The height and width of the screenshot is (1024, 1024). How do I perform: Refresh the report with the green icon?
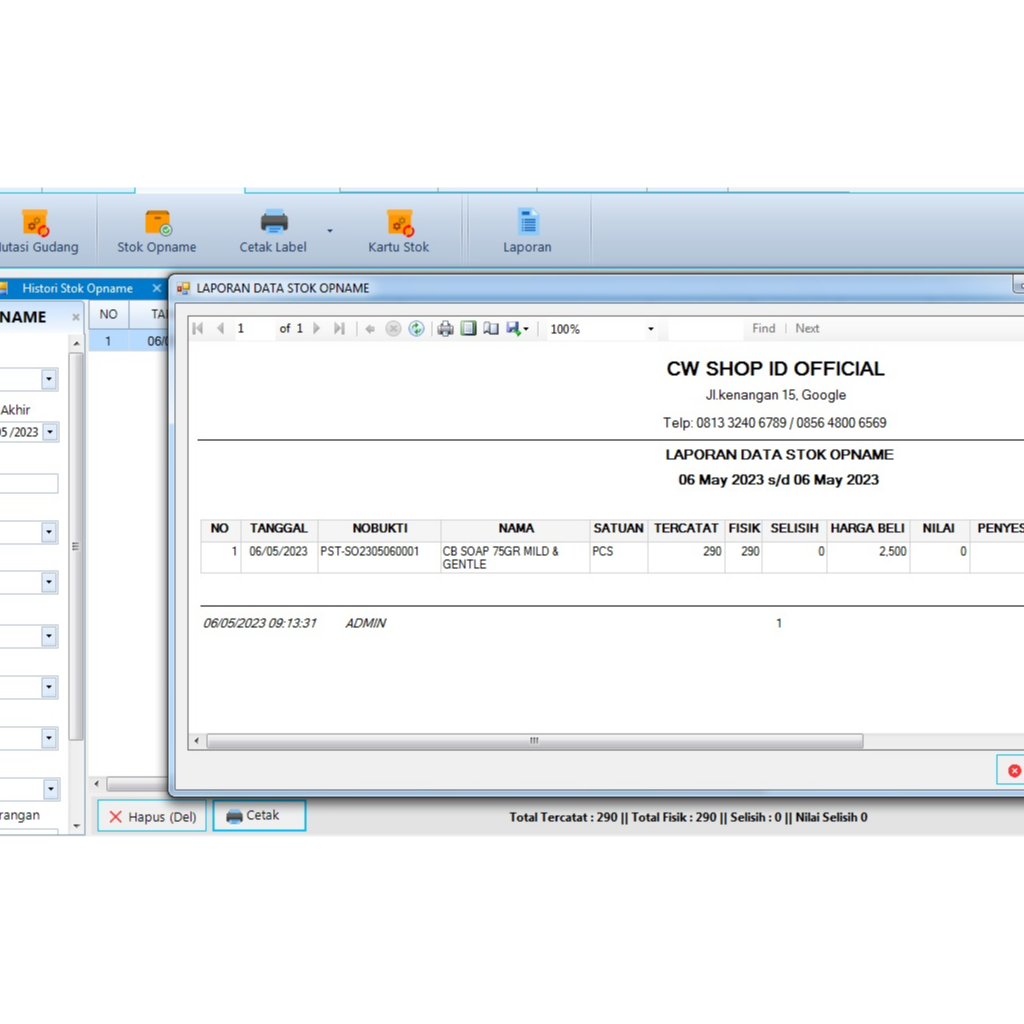coord(416,329)
